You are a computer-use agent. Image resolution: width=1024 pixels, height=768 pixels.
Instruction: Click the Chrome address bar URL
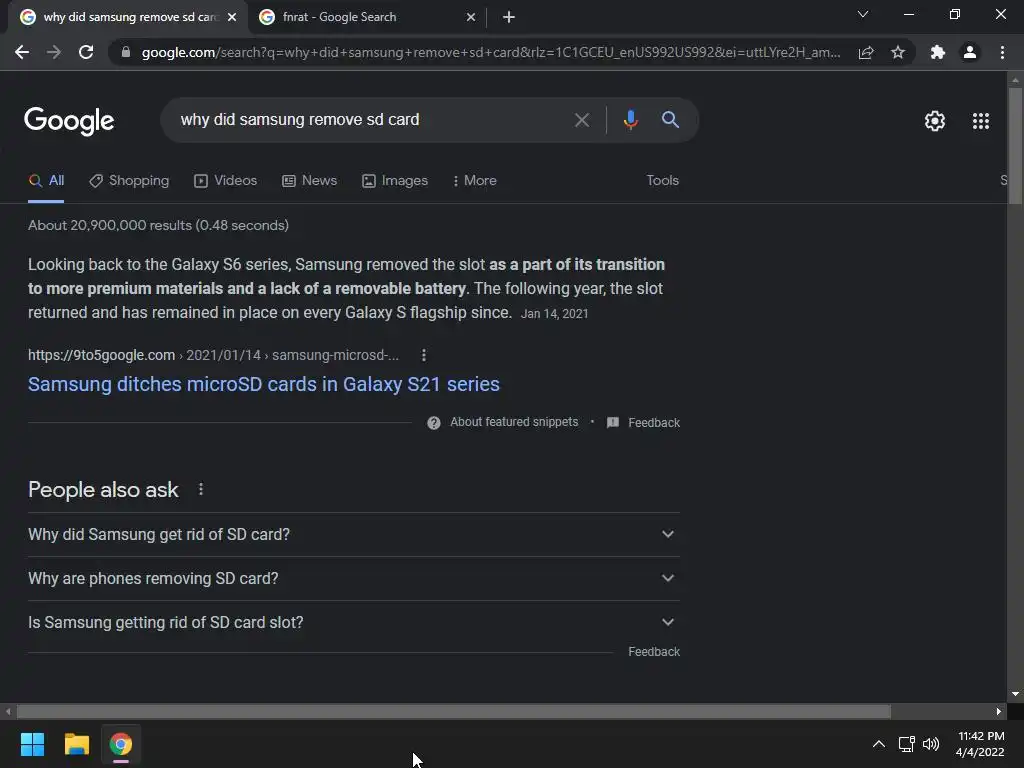tap(490, 52)
